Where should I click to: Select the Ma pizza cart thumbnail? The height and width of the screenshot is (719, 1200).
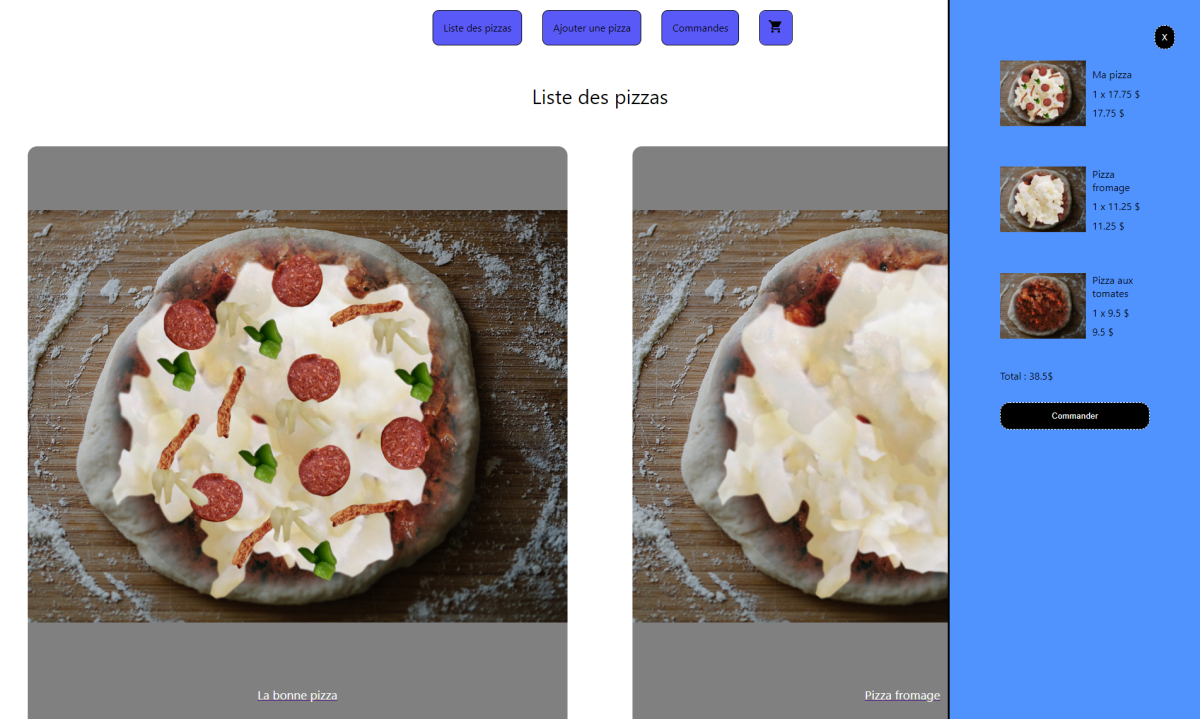point(1043,93)
